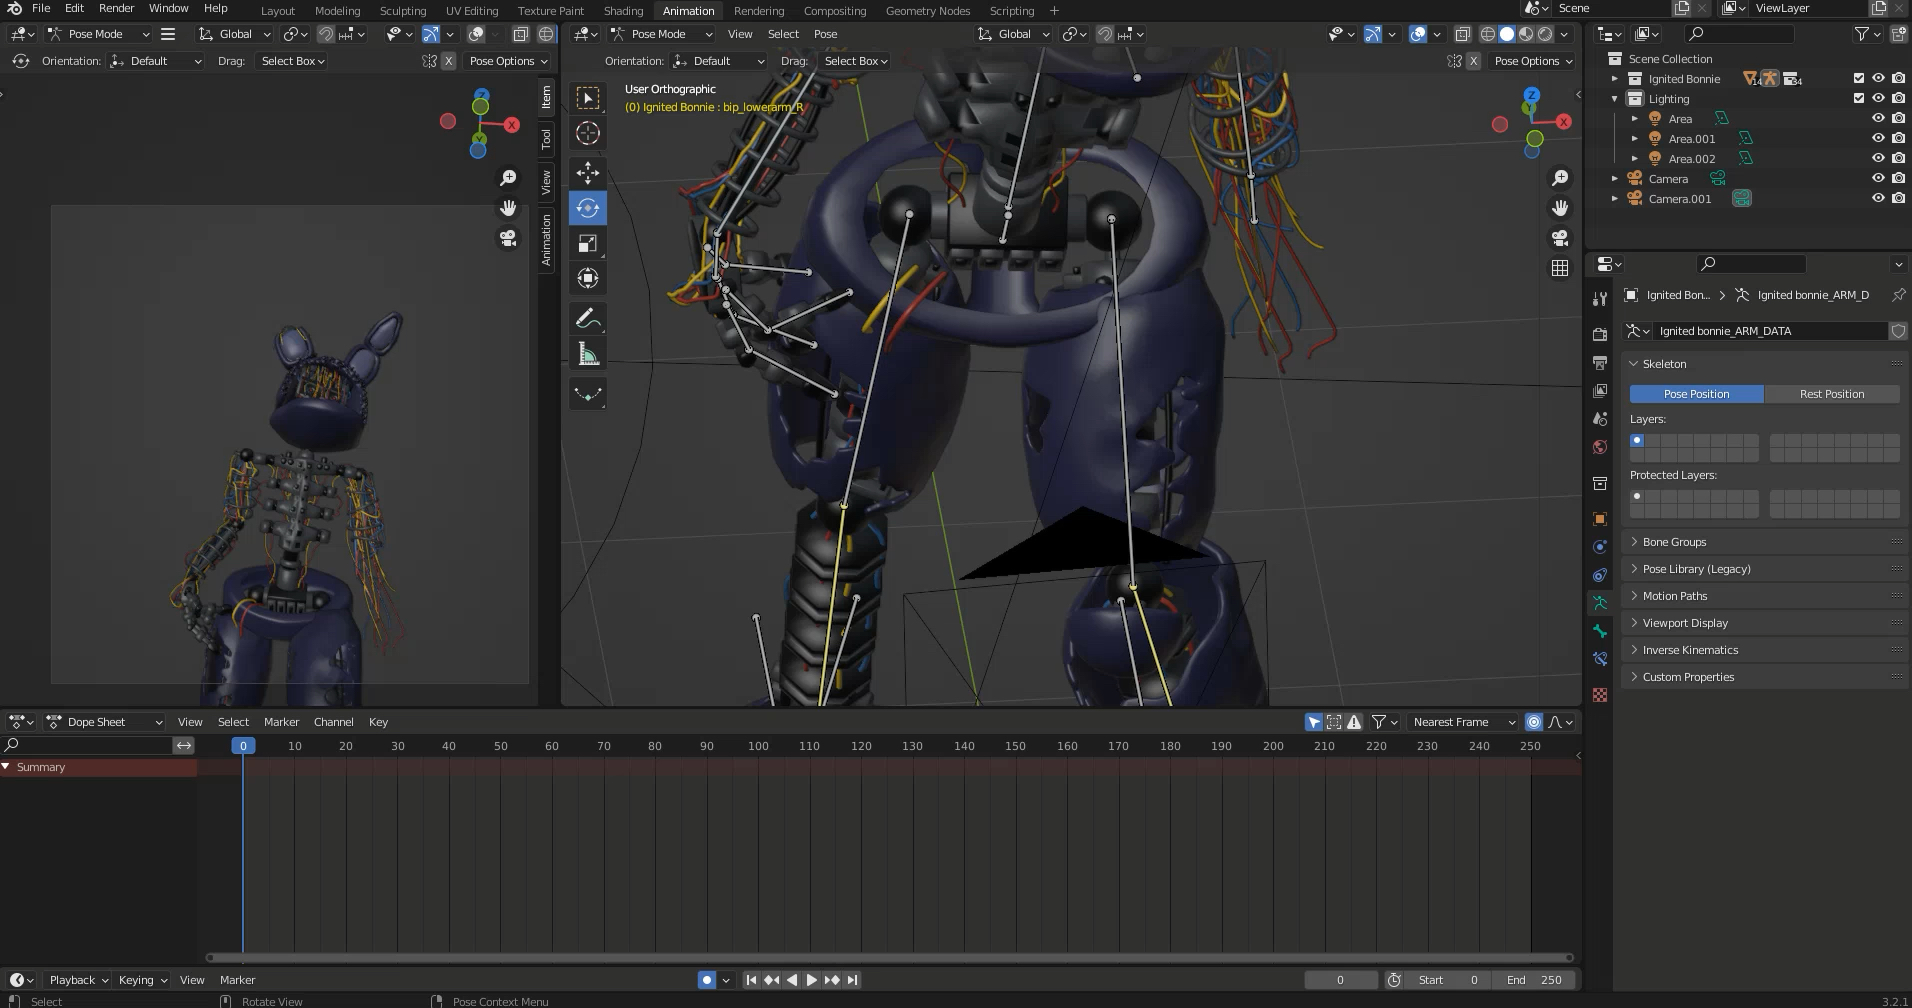Open the Object Data armature properties tab
1912x1008 pixels.
pyautogui.click(x=1600, y=603)
